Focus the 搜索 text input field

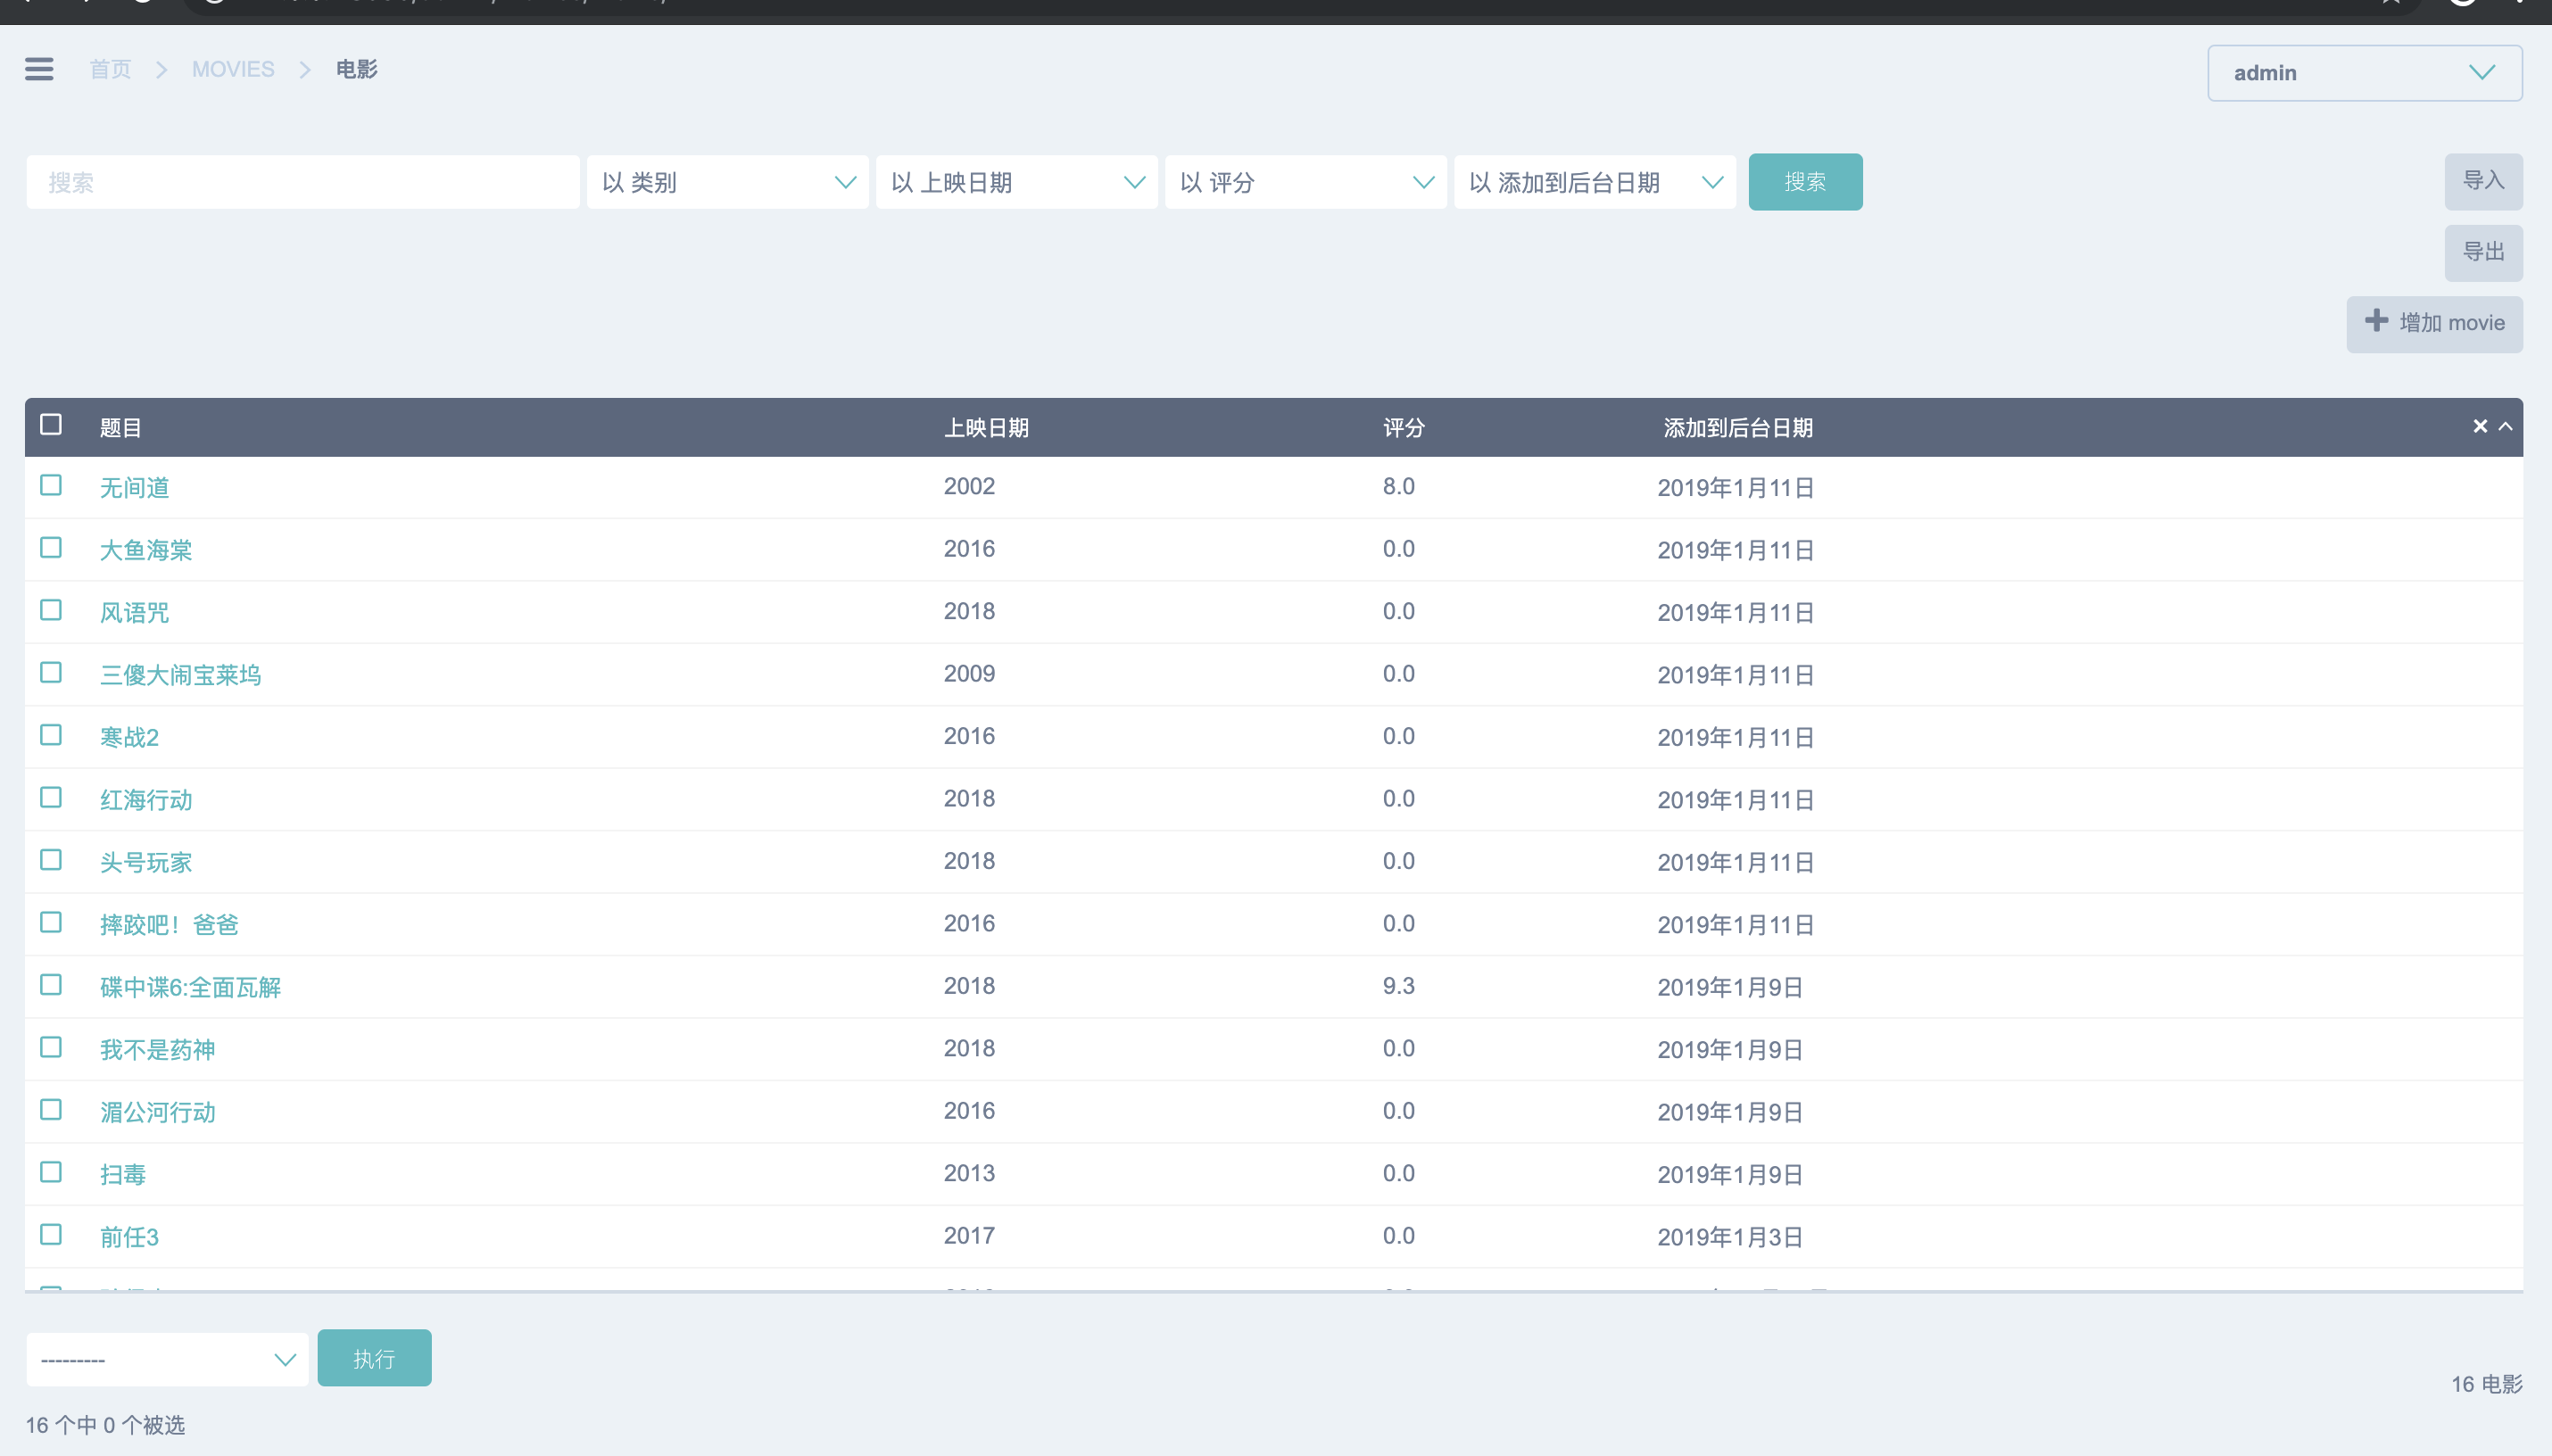(x=303, y=182)
